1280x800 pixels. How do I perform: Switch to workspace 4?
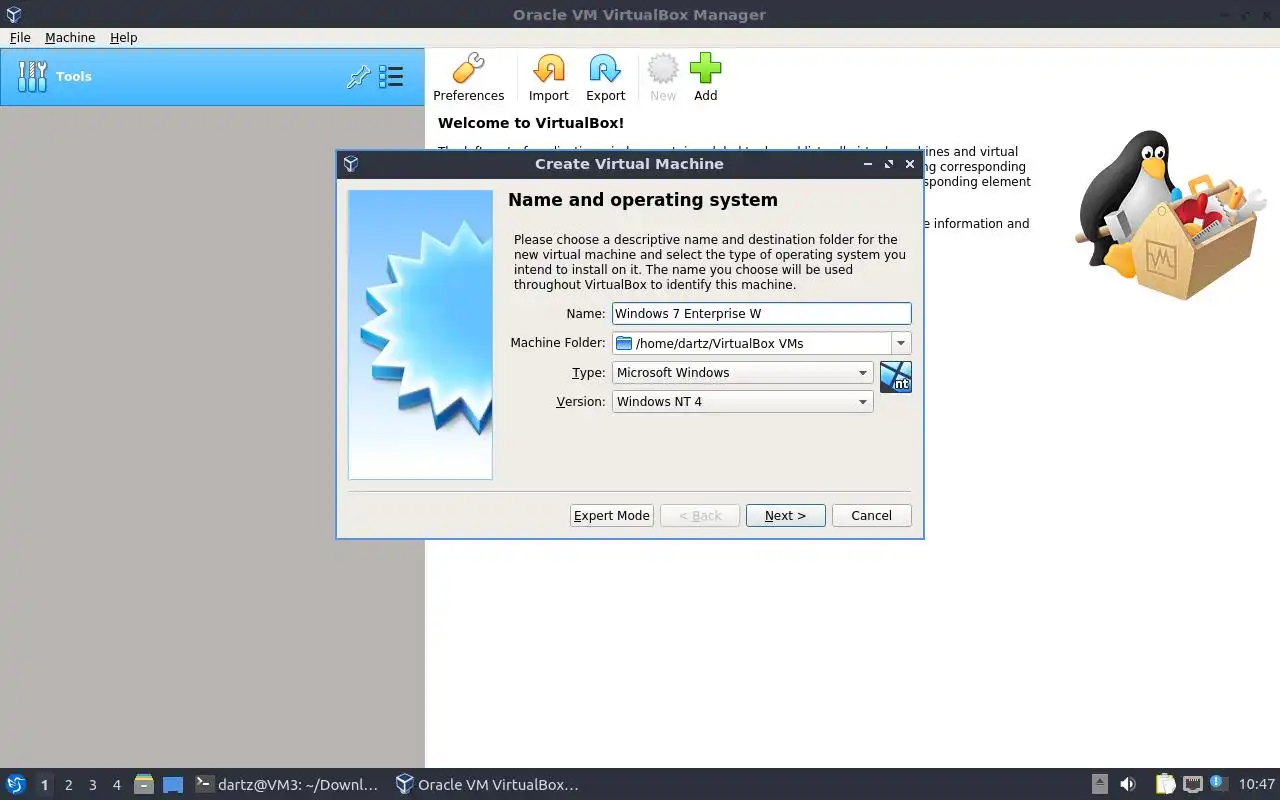[116, 785]
